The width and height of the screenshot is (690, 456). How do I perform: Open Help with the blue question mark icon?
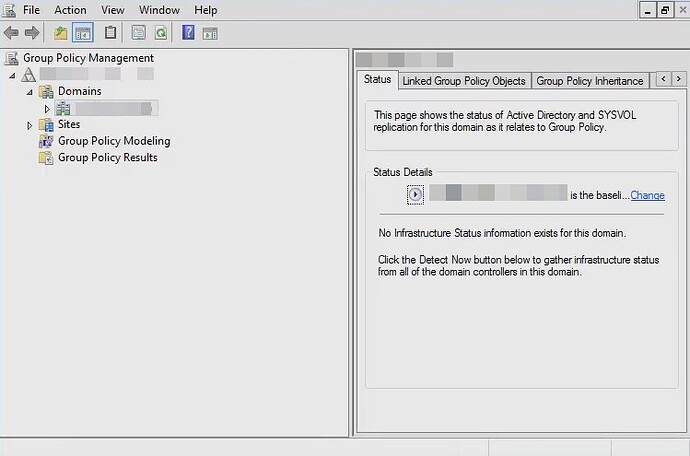pyautogui.click(x=188, y=33)
